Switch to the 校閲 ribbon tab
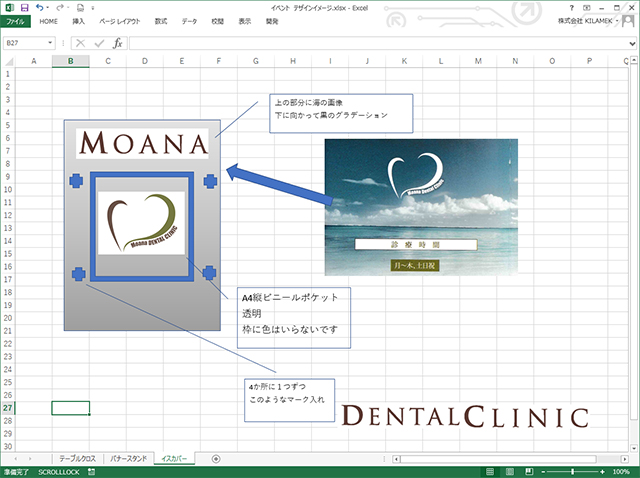 218,21
